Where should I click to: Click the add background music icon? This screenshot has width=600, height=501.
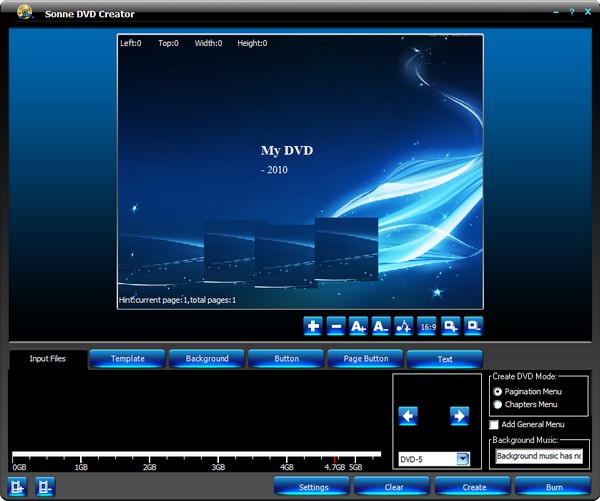click(x=404, y=326)
